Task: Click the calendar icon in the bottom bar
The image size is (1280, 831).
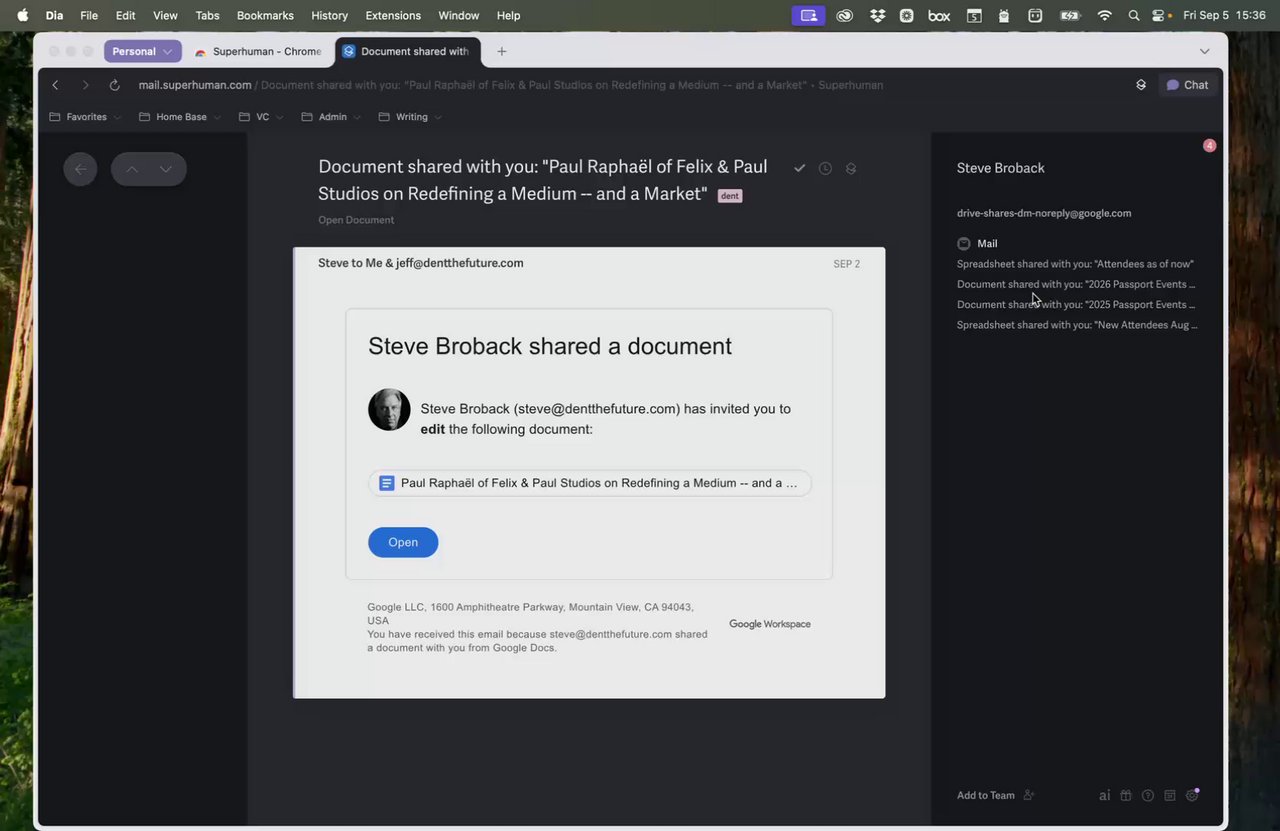Action: pos(1170,796)
